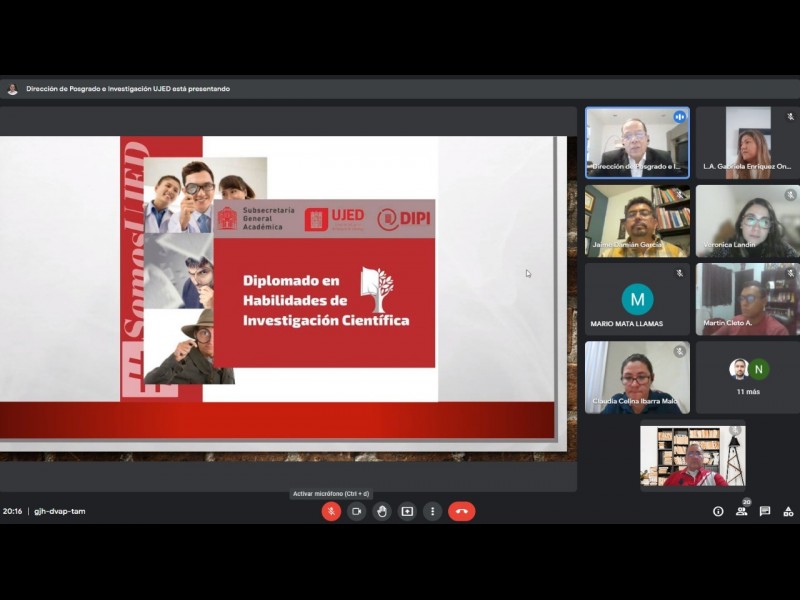This screenshot has height=600, width=800.
Task: Select Claudia Celina Ibarra's video tile
Action: (x=637, y=377)
